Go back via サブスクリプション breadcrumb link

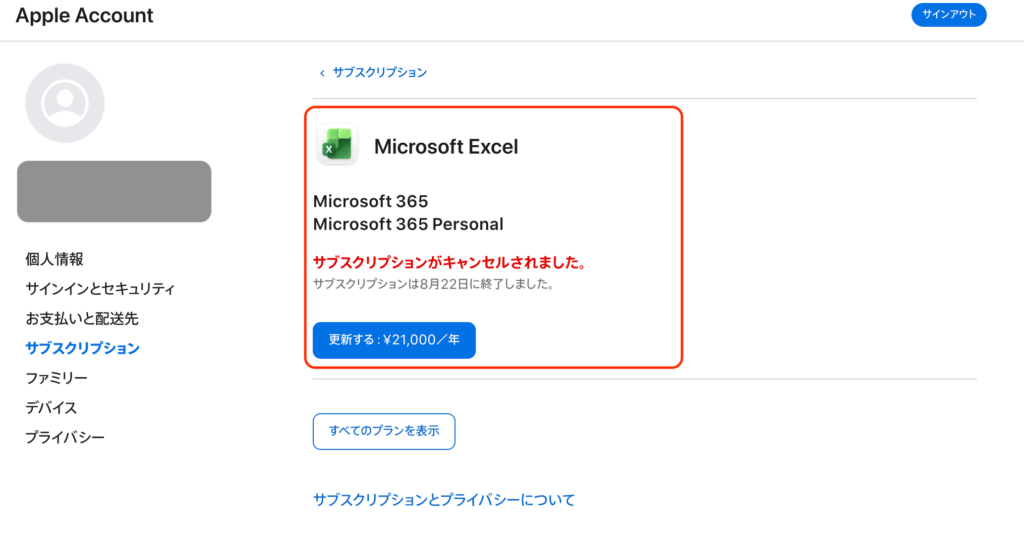379,73
